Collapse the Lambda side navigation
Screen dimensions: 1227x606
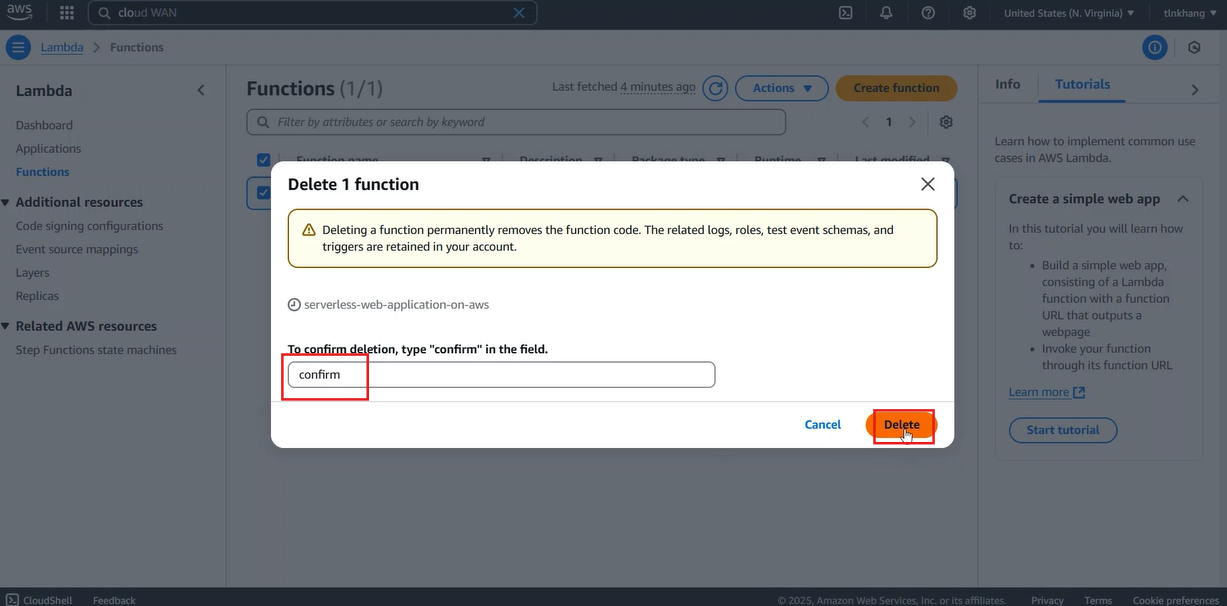pos(201,90)
